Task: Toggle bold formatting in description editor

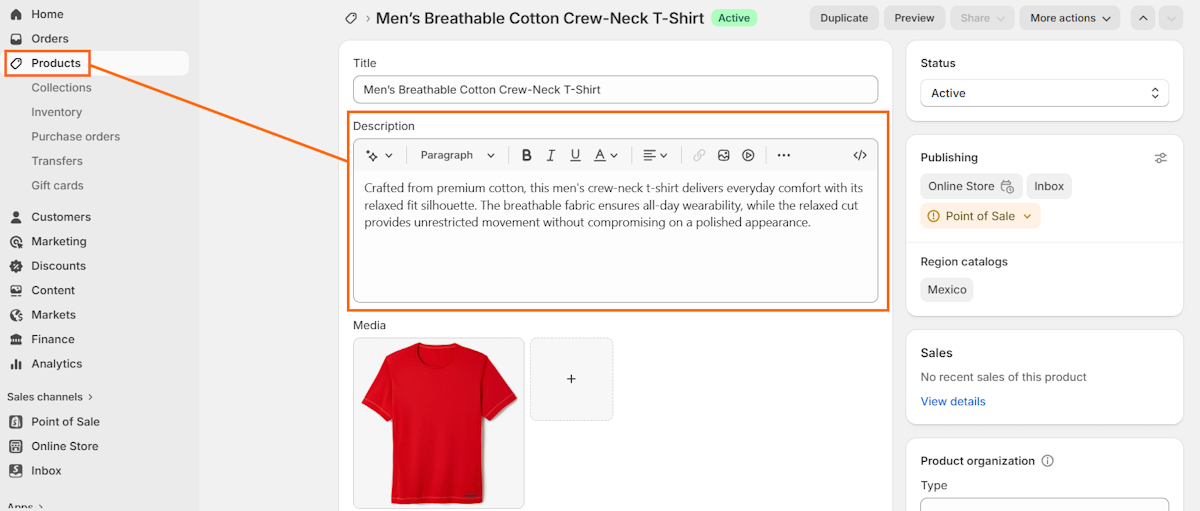Action: 527,155
